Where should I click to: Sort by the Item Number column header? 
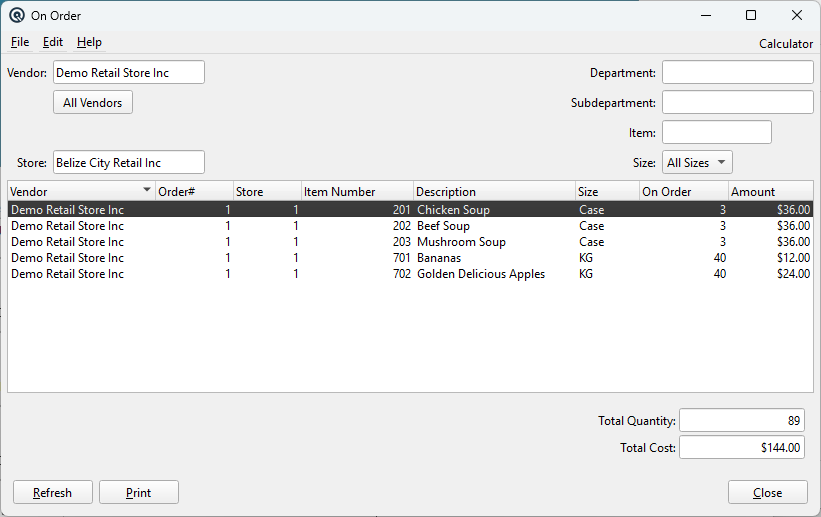[357, 192]
